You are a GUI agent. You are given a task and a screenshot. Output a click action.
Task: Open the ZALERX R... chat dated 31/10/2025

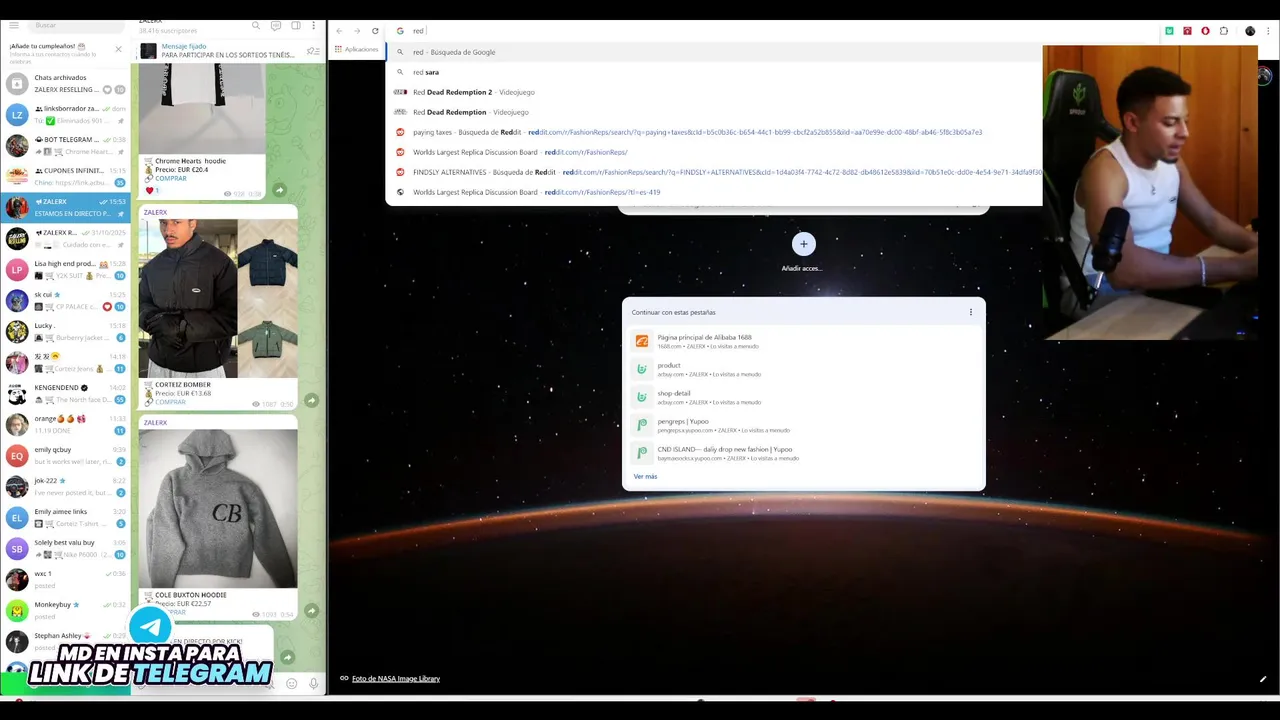point(65,238)
